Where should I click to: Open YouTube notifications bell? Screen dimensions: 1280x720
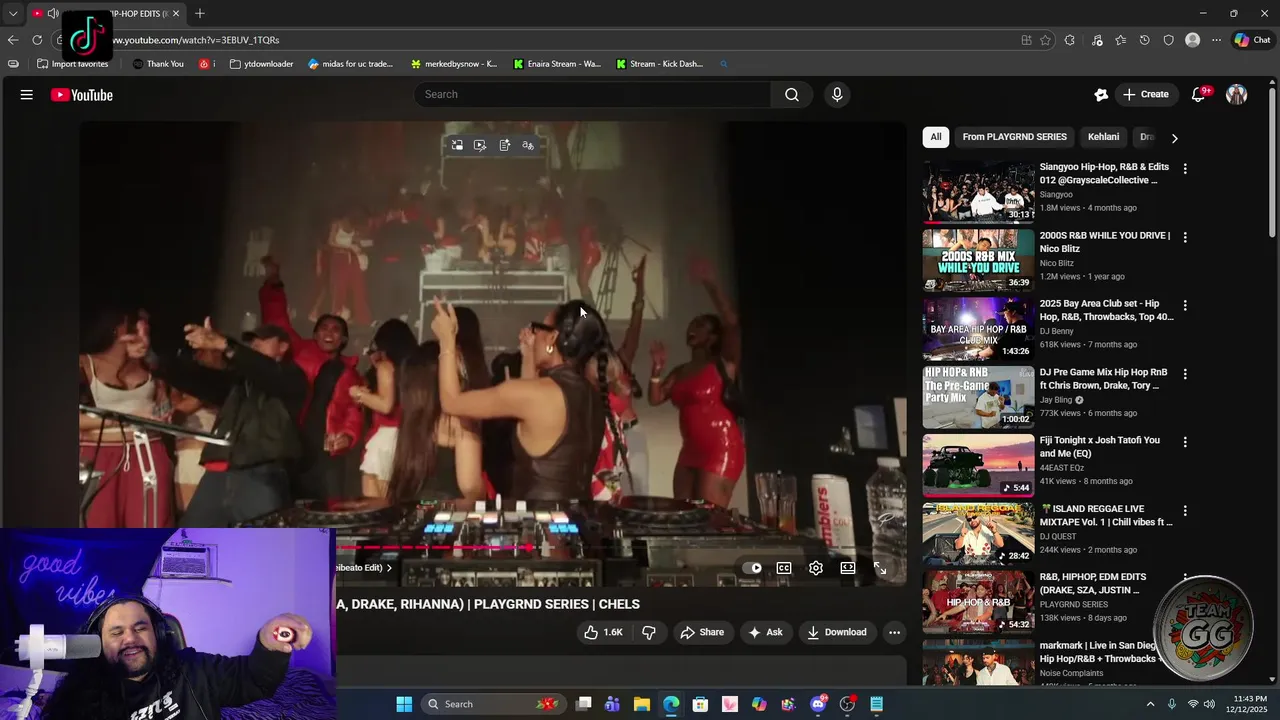[x=1198, y=95]
